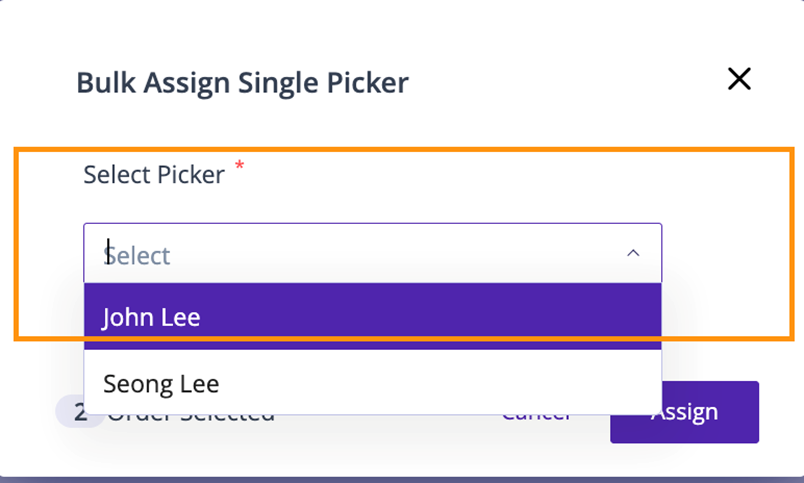
Task: Click the Bulk Assign Single Picker heading
Action: click(x=242, y=82)
